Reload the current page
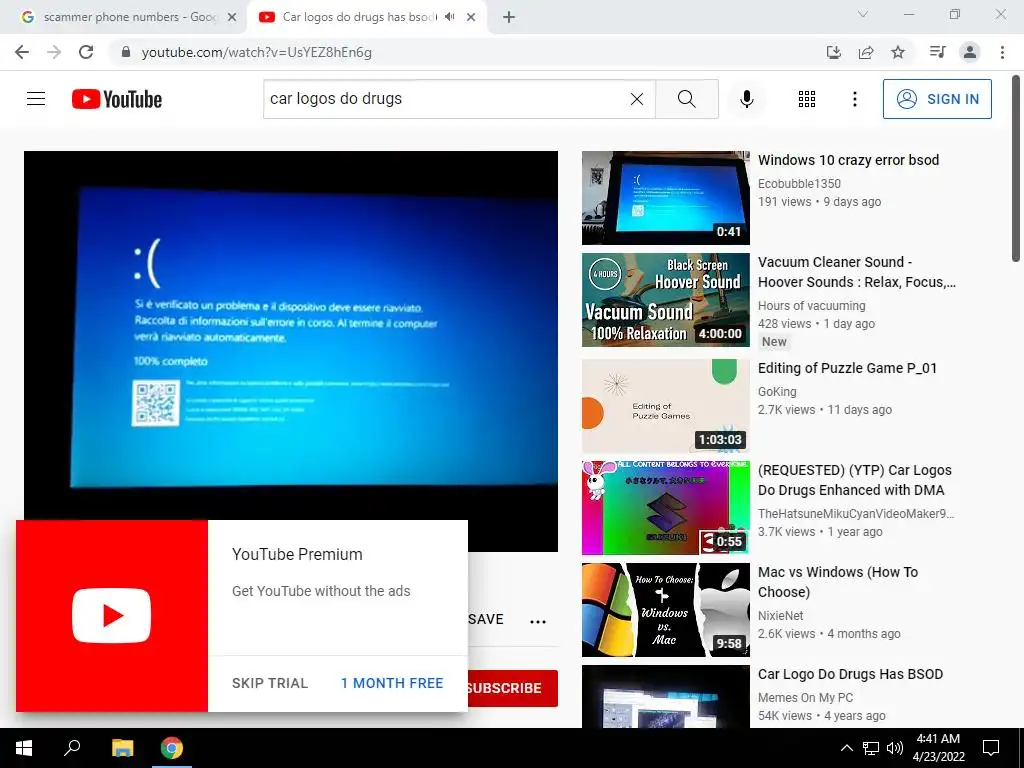This screenshot has width=1024, height=768. pos(86,52)
